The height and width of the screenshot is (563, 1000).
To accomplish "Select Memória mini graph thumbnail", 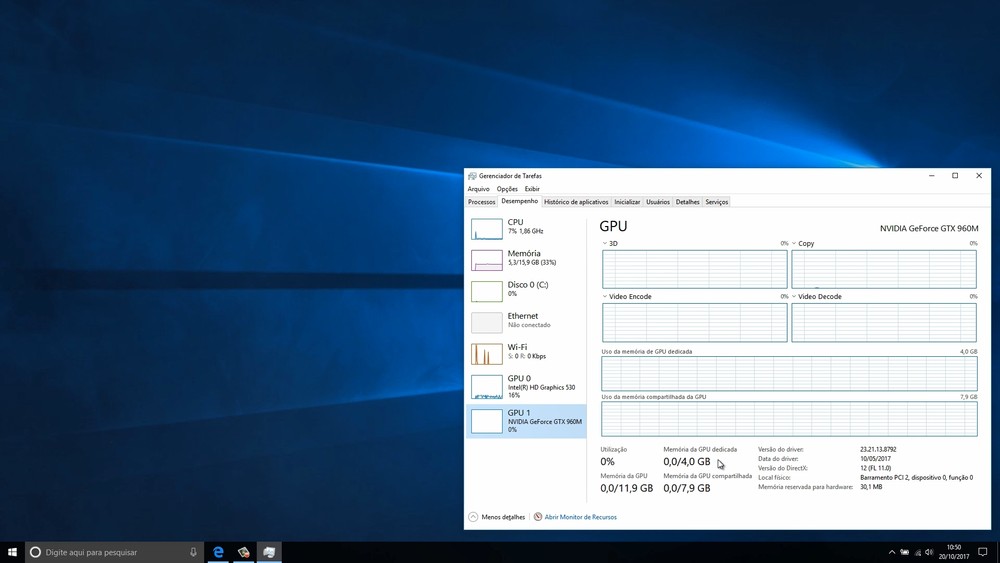I will pos(487,260).
